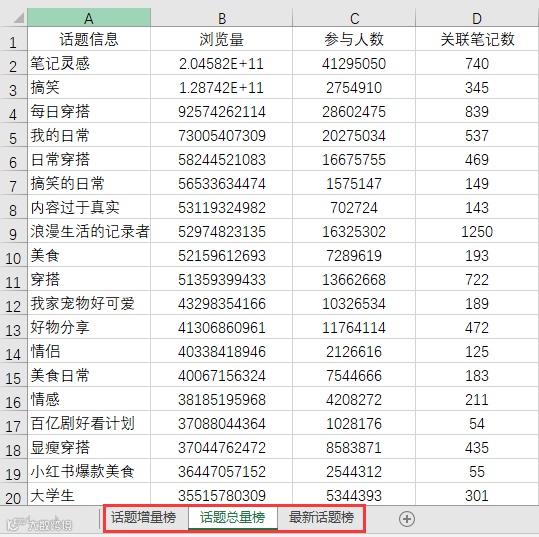Click the value 1.28742E+11
Viewport: 539px width, 537px height.
[x=222, y=88]
